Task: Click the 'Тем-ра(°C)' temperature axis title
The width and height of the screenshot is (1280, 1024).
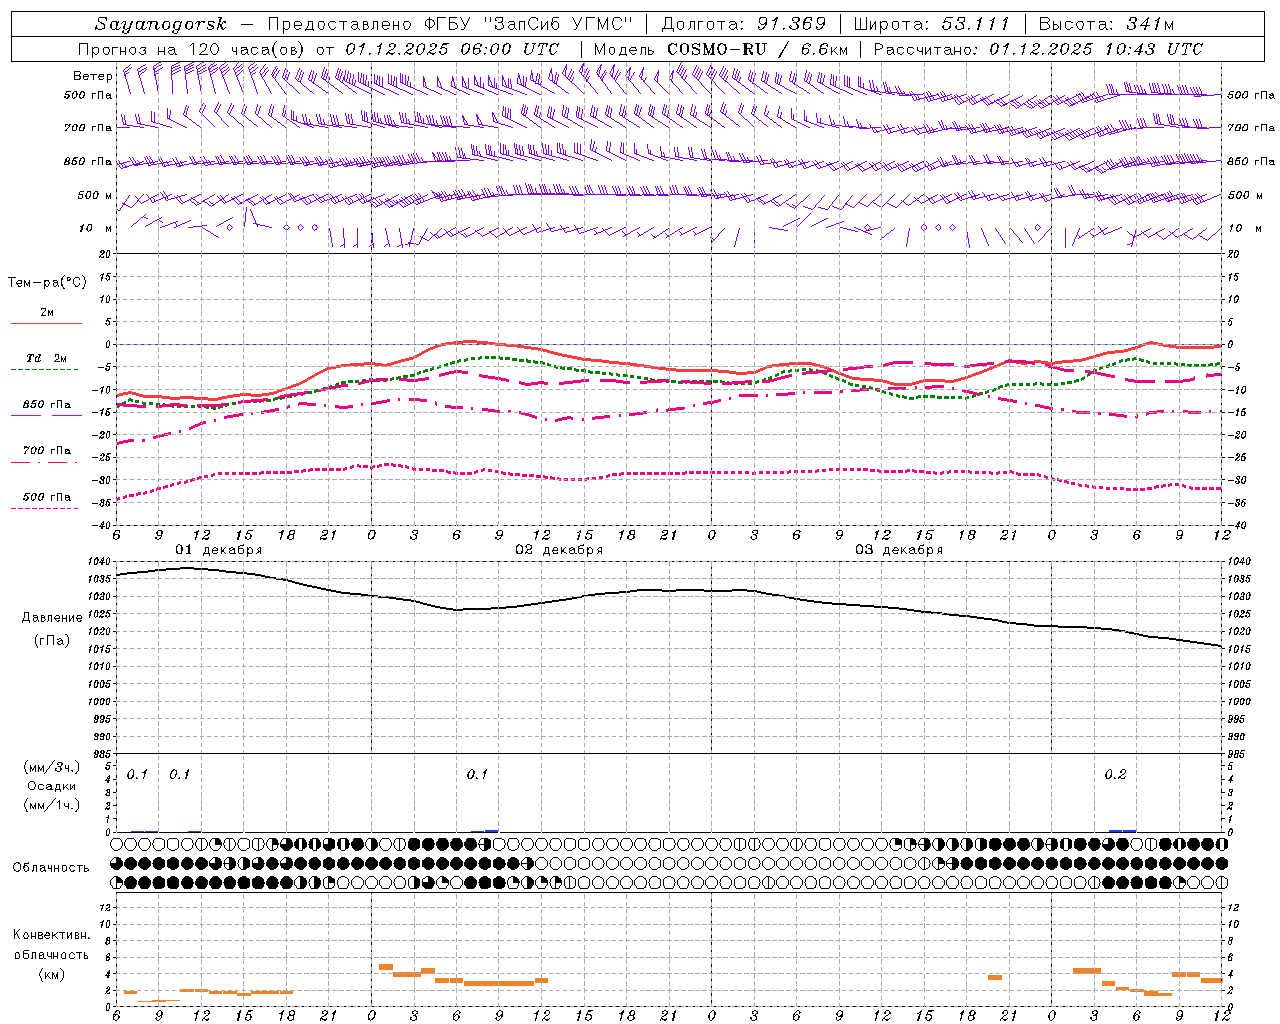Action: click(47, 283)
